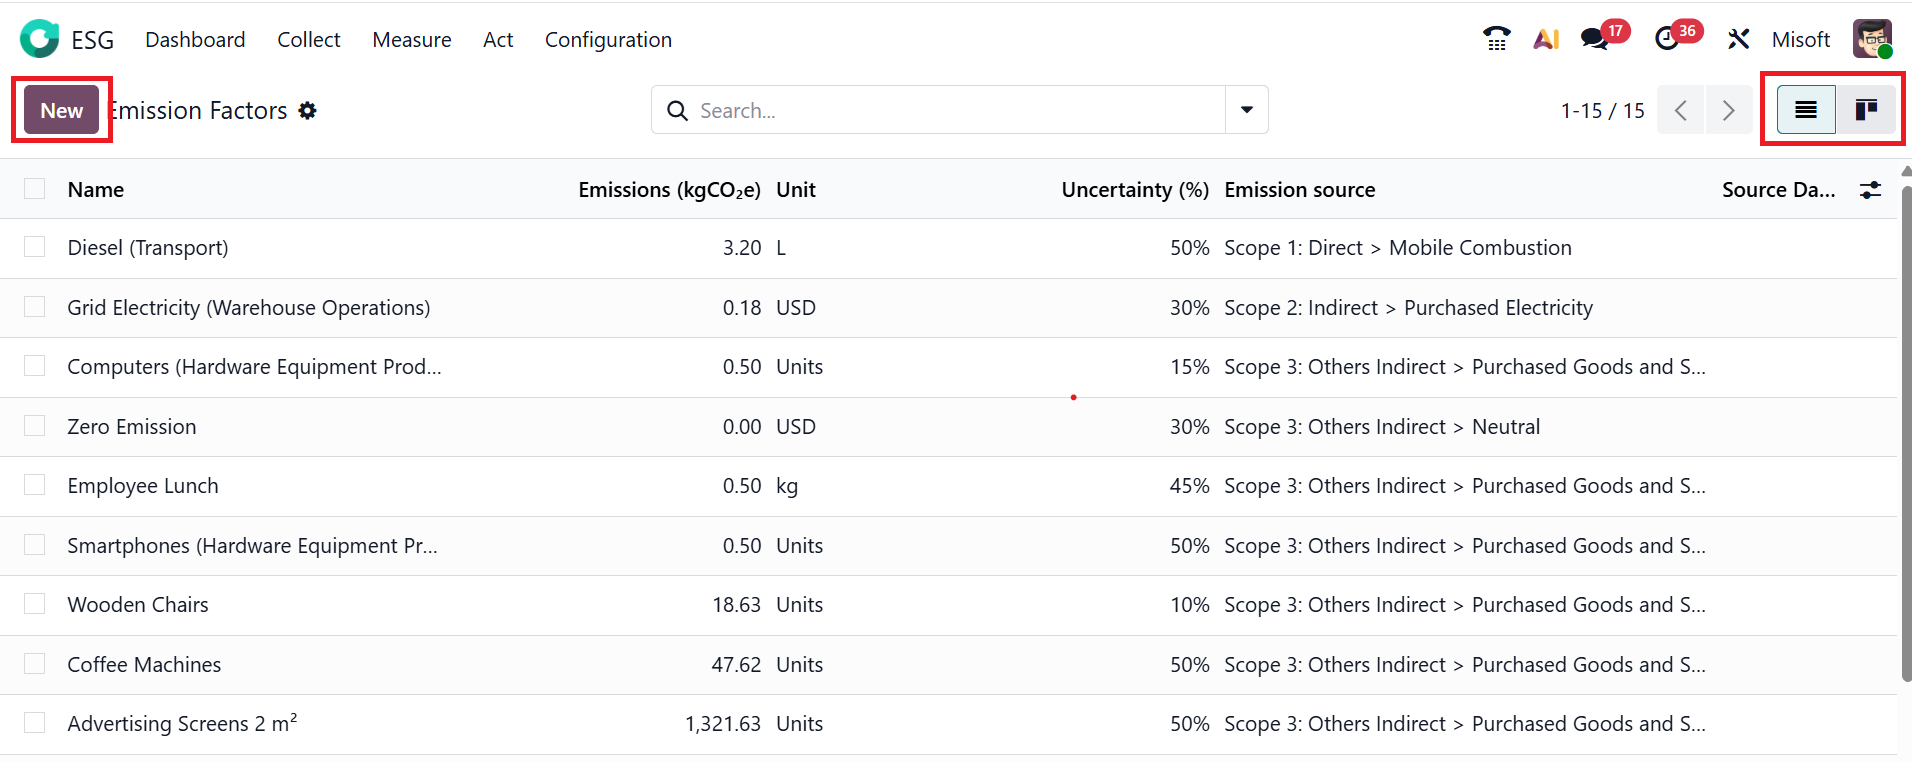1912x762 pixels.
Task: Click the New button
Action: 62,111
